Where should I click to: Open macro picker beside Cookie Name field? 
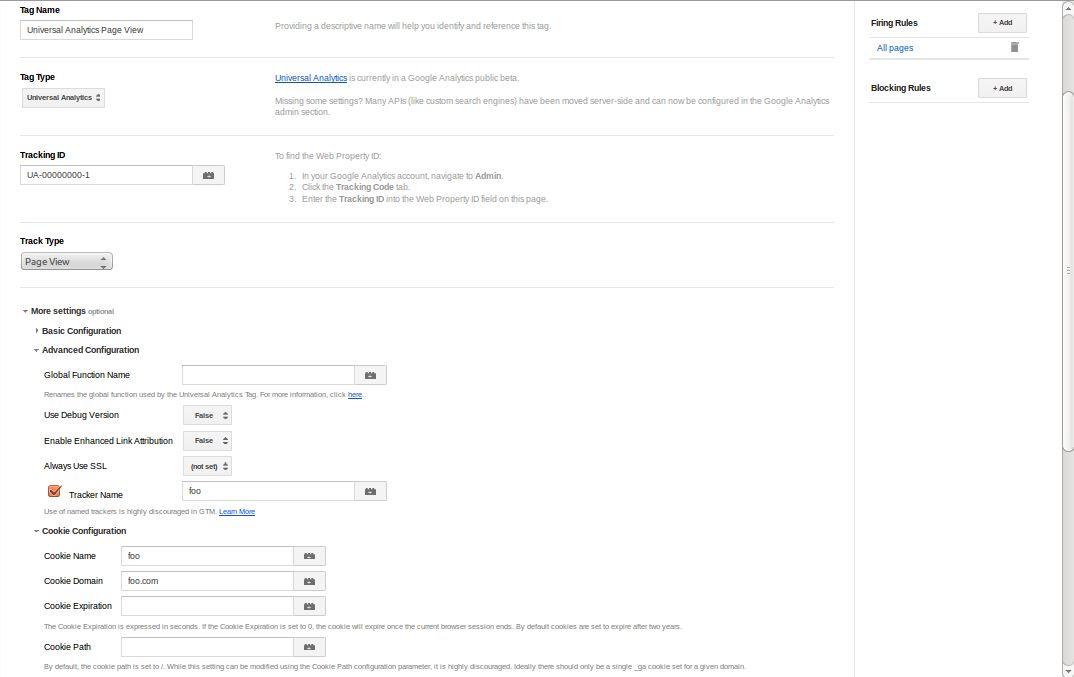point(310,556)
